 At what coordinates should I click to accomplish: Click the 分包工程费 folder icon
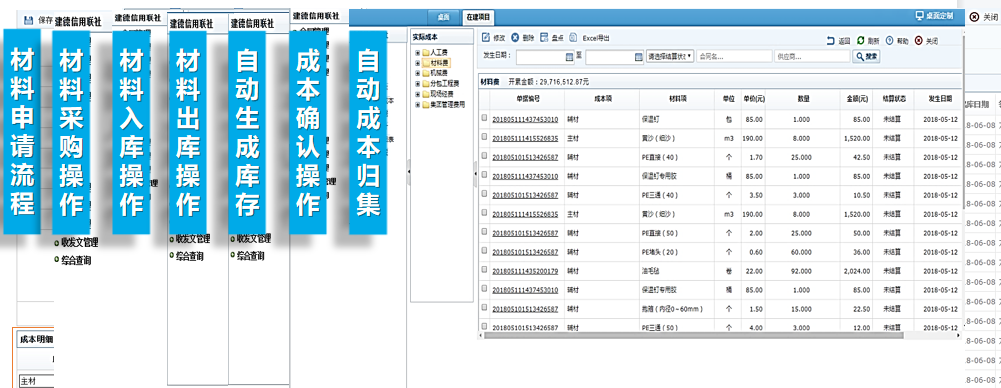(426, 84)
